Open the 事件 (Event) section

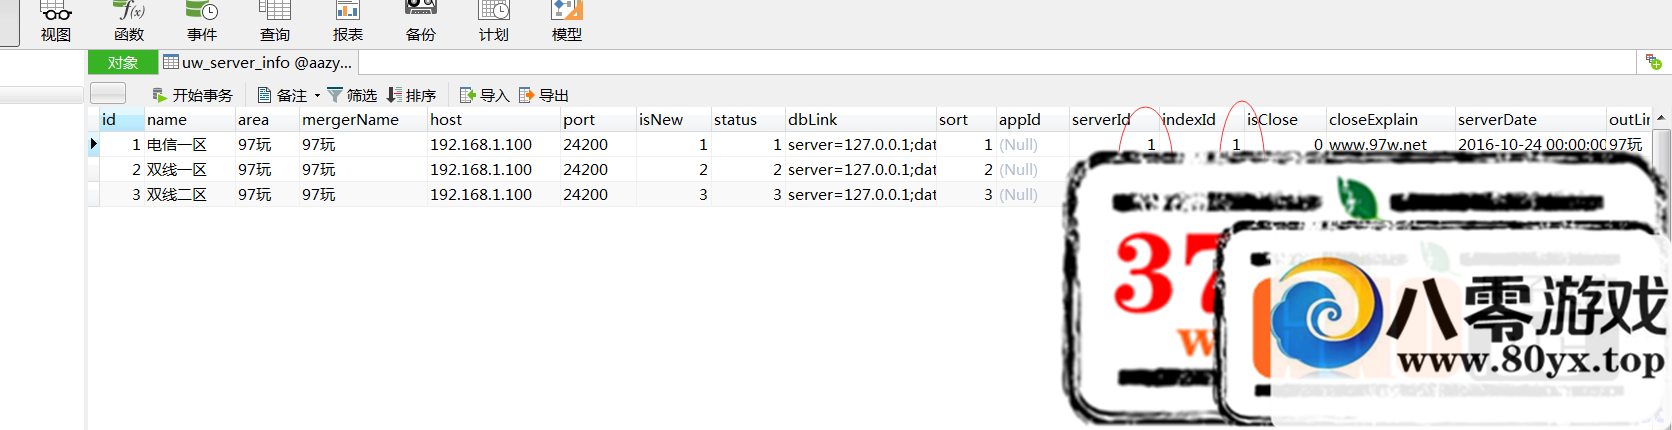[x=202, y=21]
